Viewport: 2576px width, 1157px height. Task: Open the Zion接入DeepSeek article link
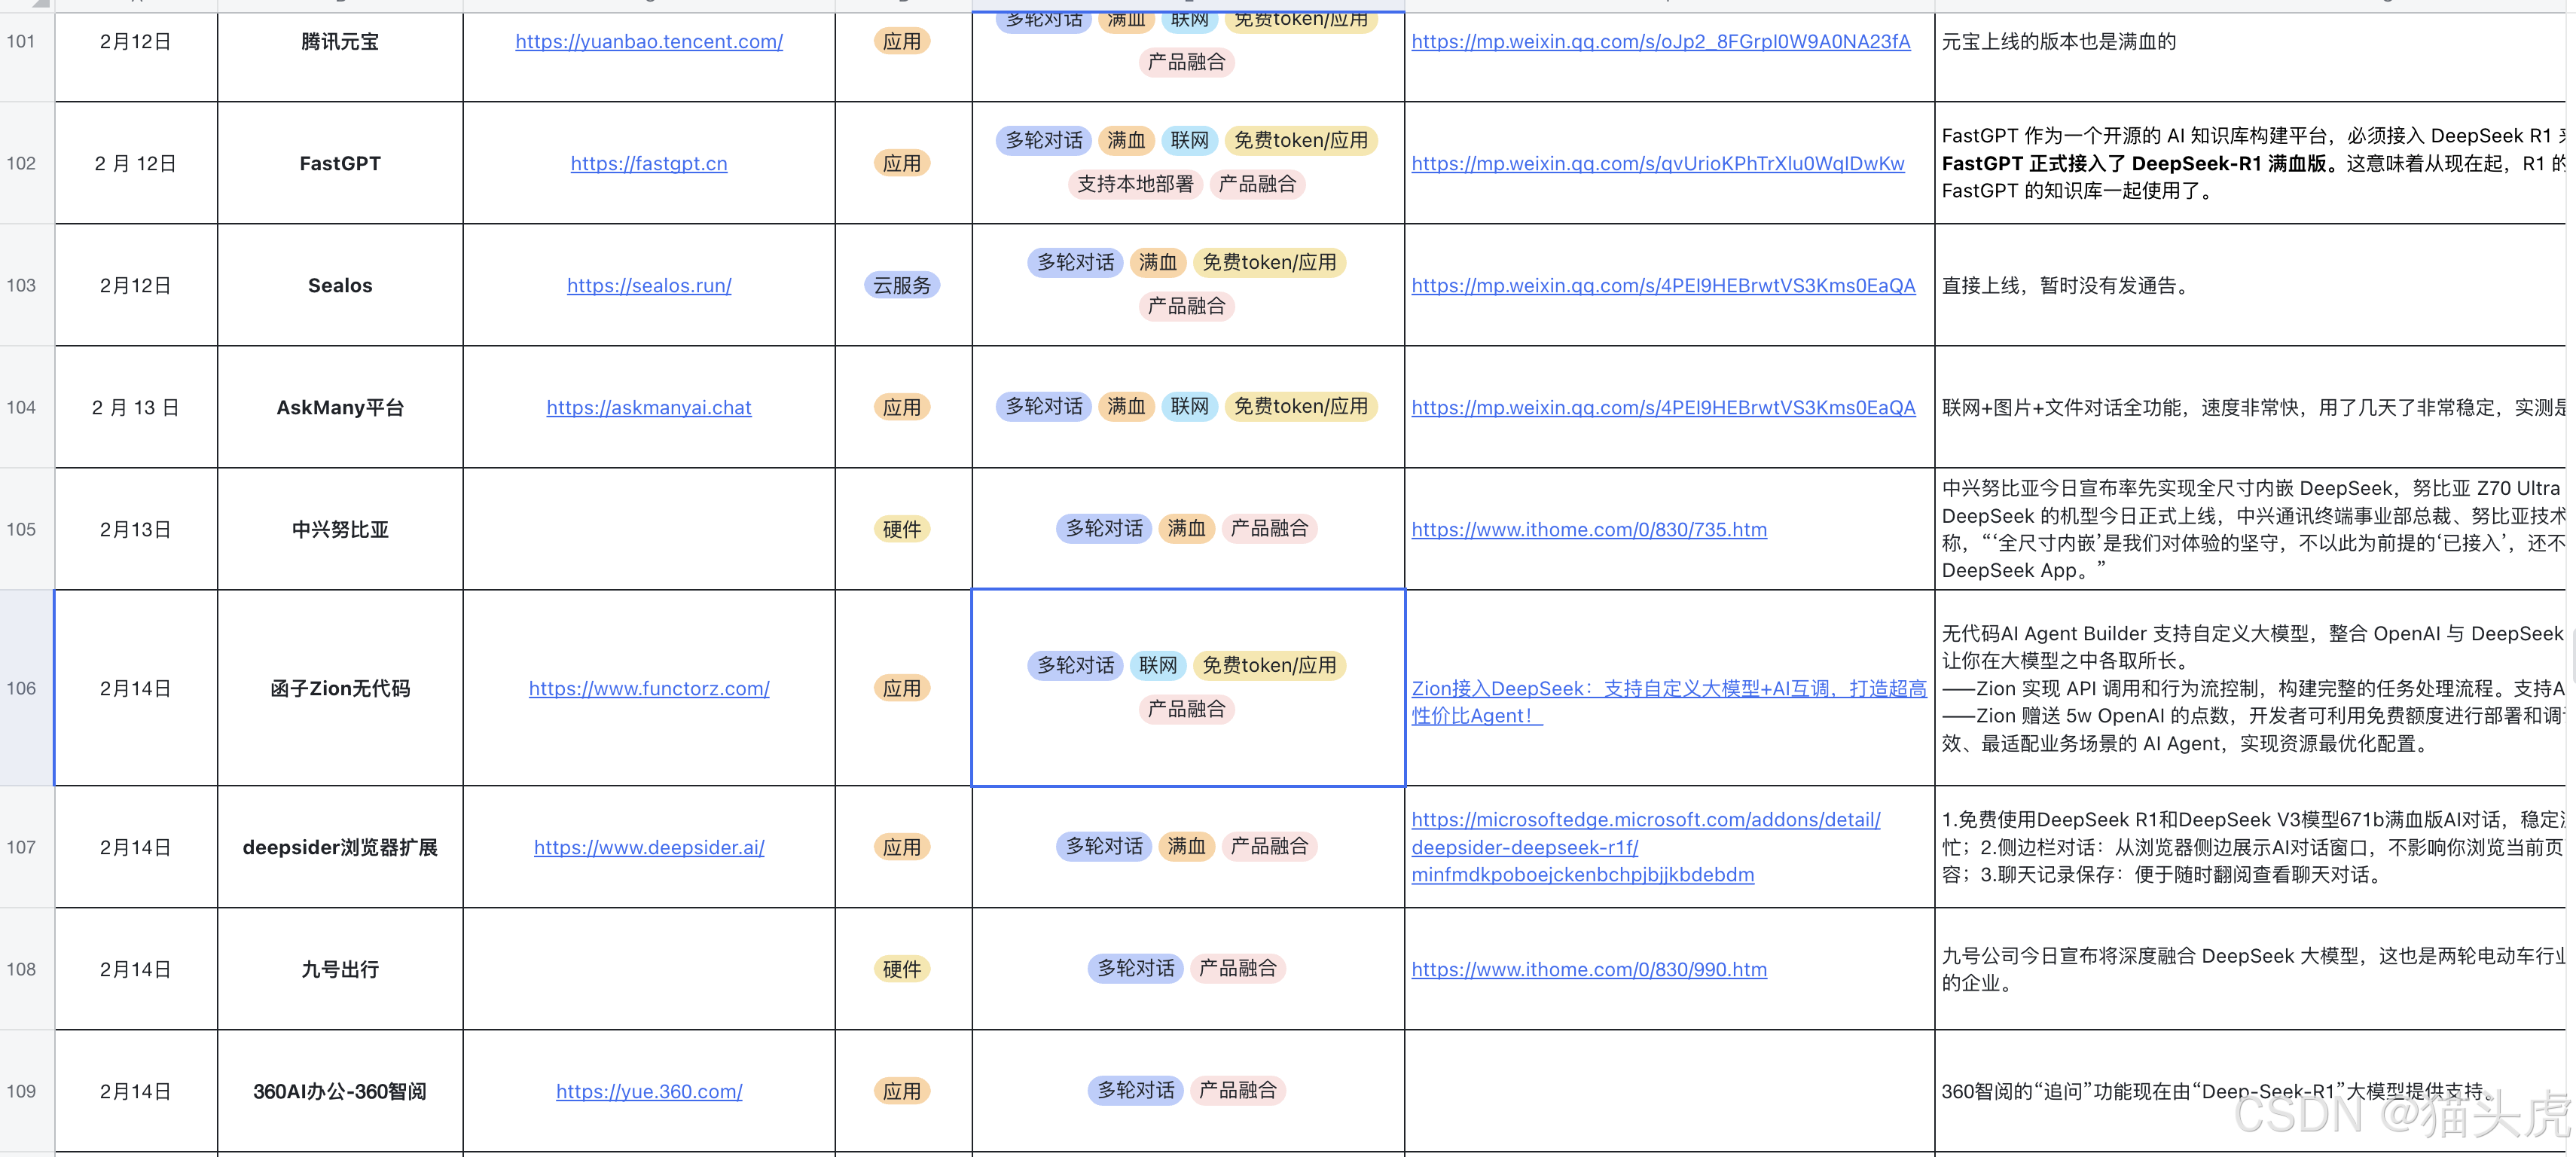tap(1667, 689)
